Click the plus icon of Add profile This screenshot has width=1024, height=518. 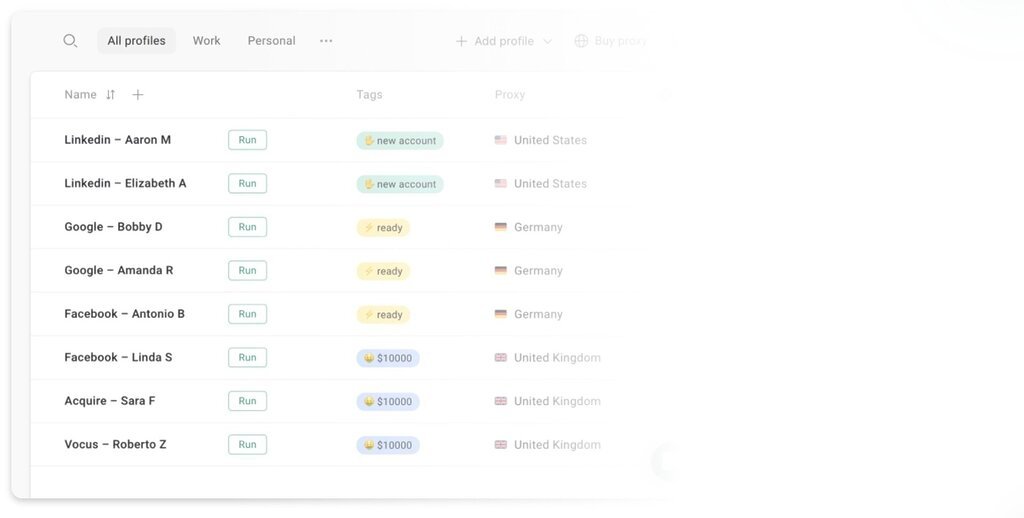coord(461,41)
